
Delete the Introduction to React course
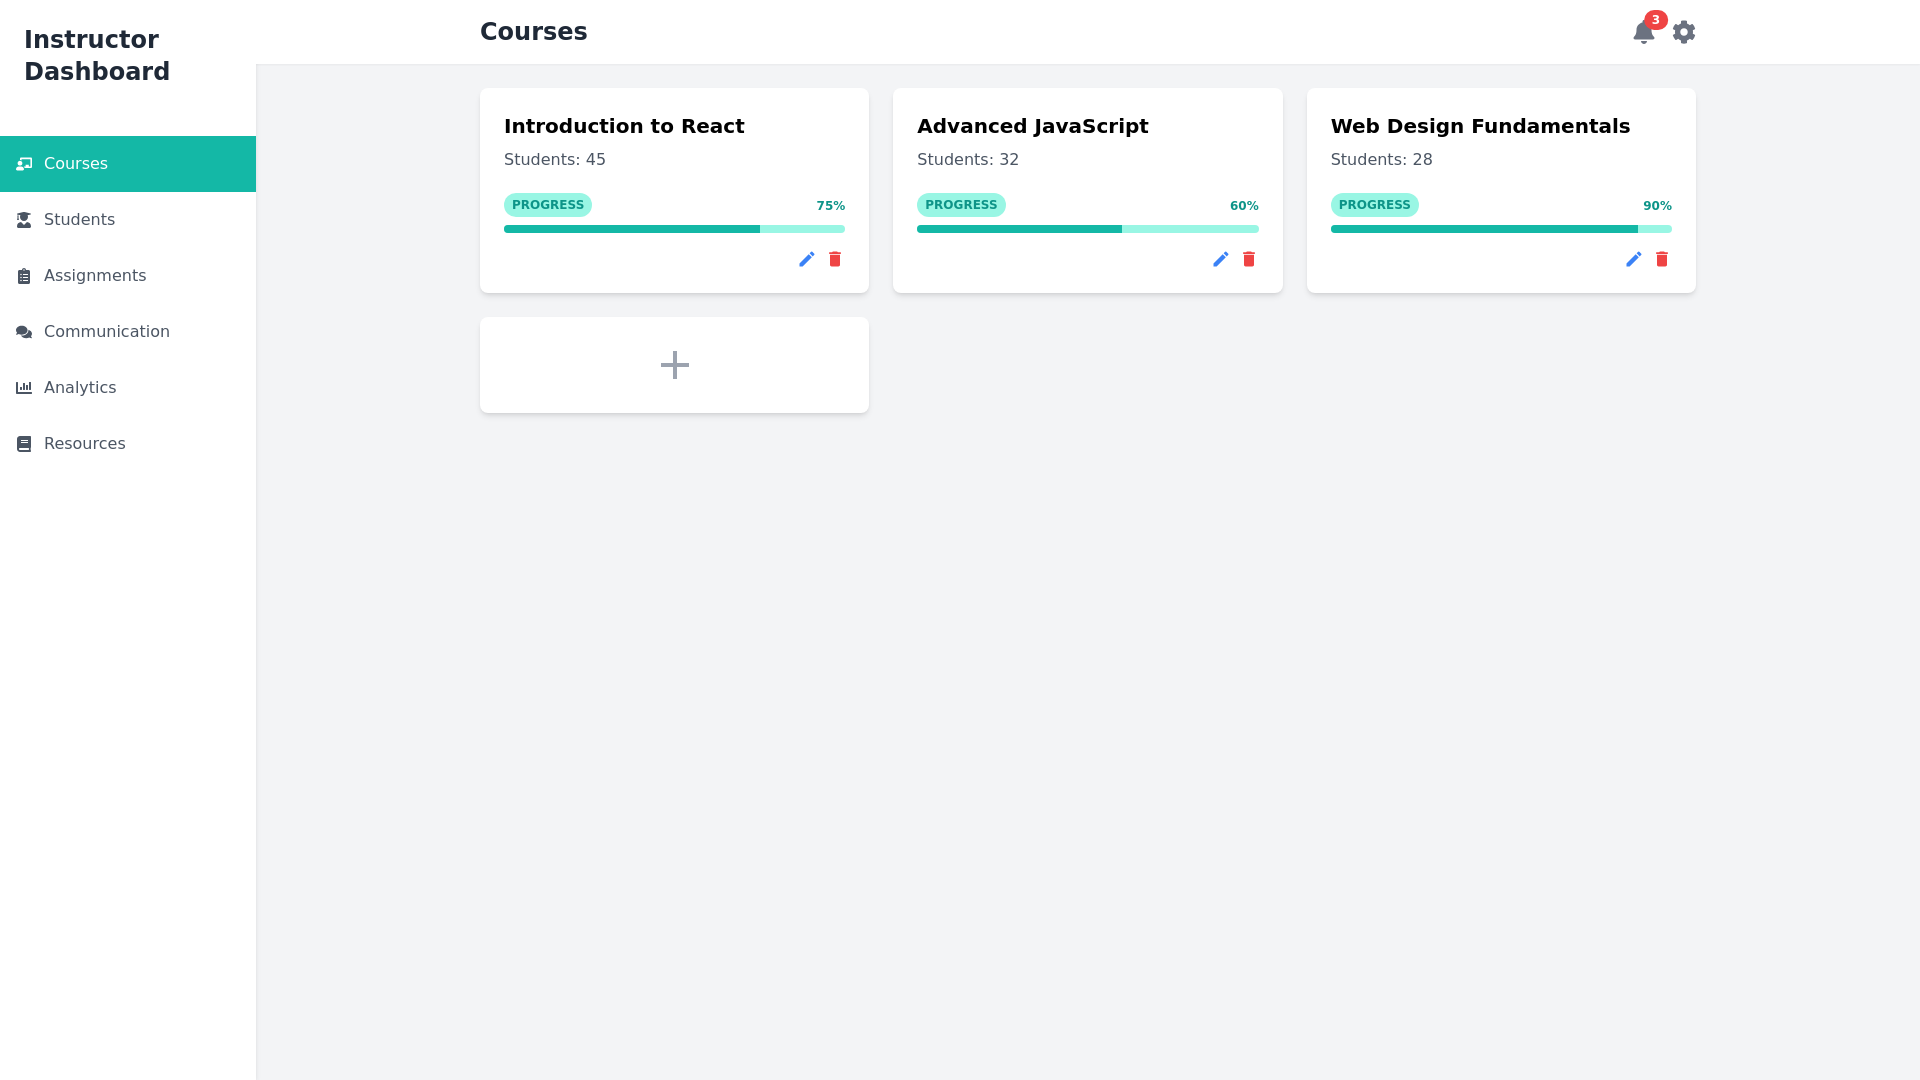click(835, 259)
